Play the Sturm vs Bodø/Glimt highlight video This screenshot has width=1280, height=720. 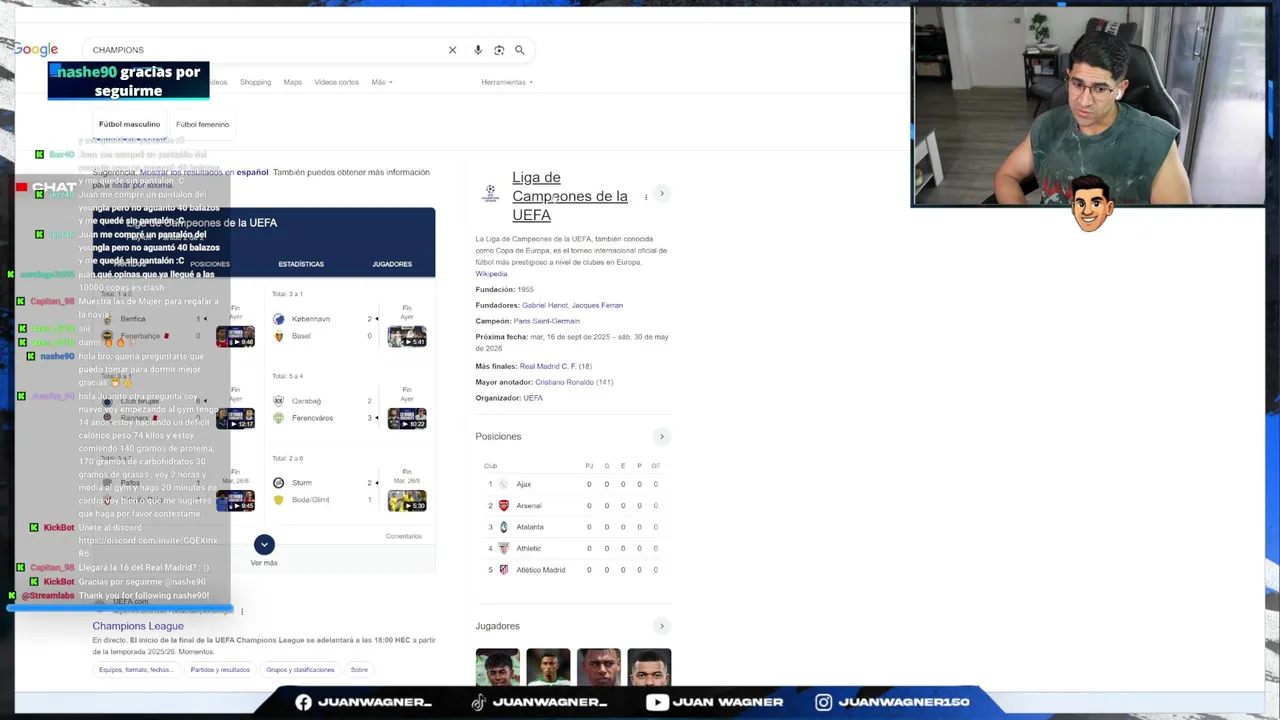(x=407, y=500)
